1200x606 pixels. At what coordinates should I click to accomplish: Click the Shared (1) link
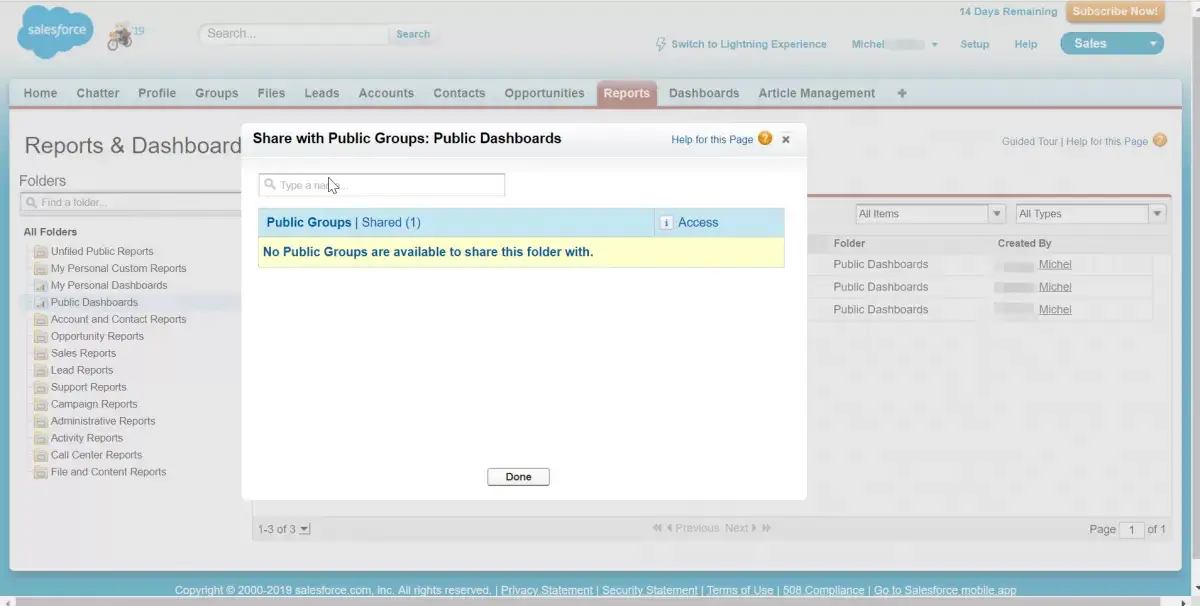click(x=391, y=222)
